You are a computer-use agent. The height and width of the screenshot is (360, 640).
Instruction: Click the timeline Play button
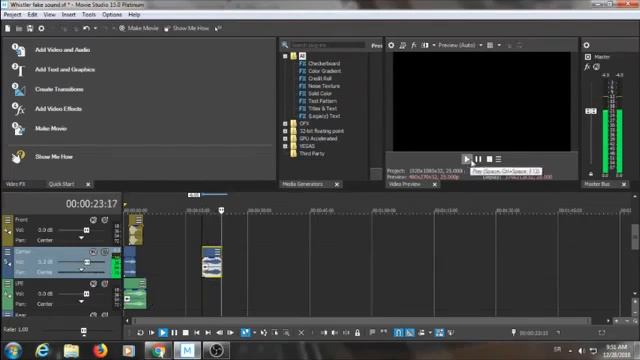[x=163, y=333]
